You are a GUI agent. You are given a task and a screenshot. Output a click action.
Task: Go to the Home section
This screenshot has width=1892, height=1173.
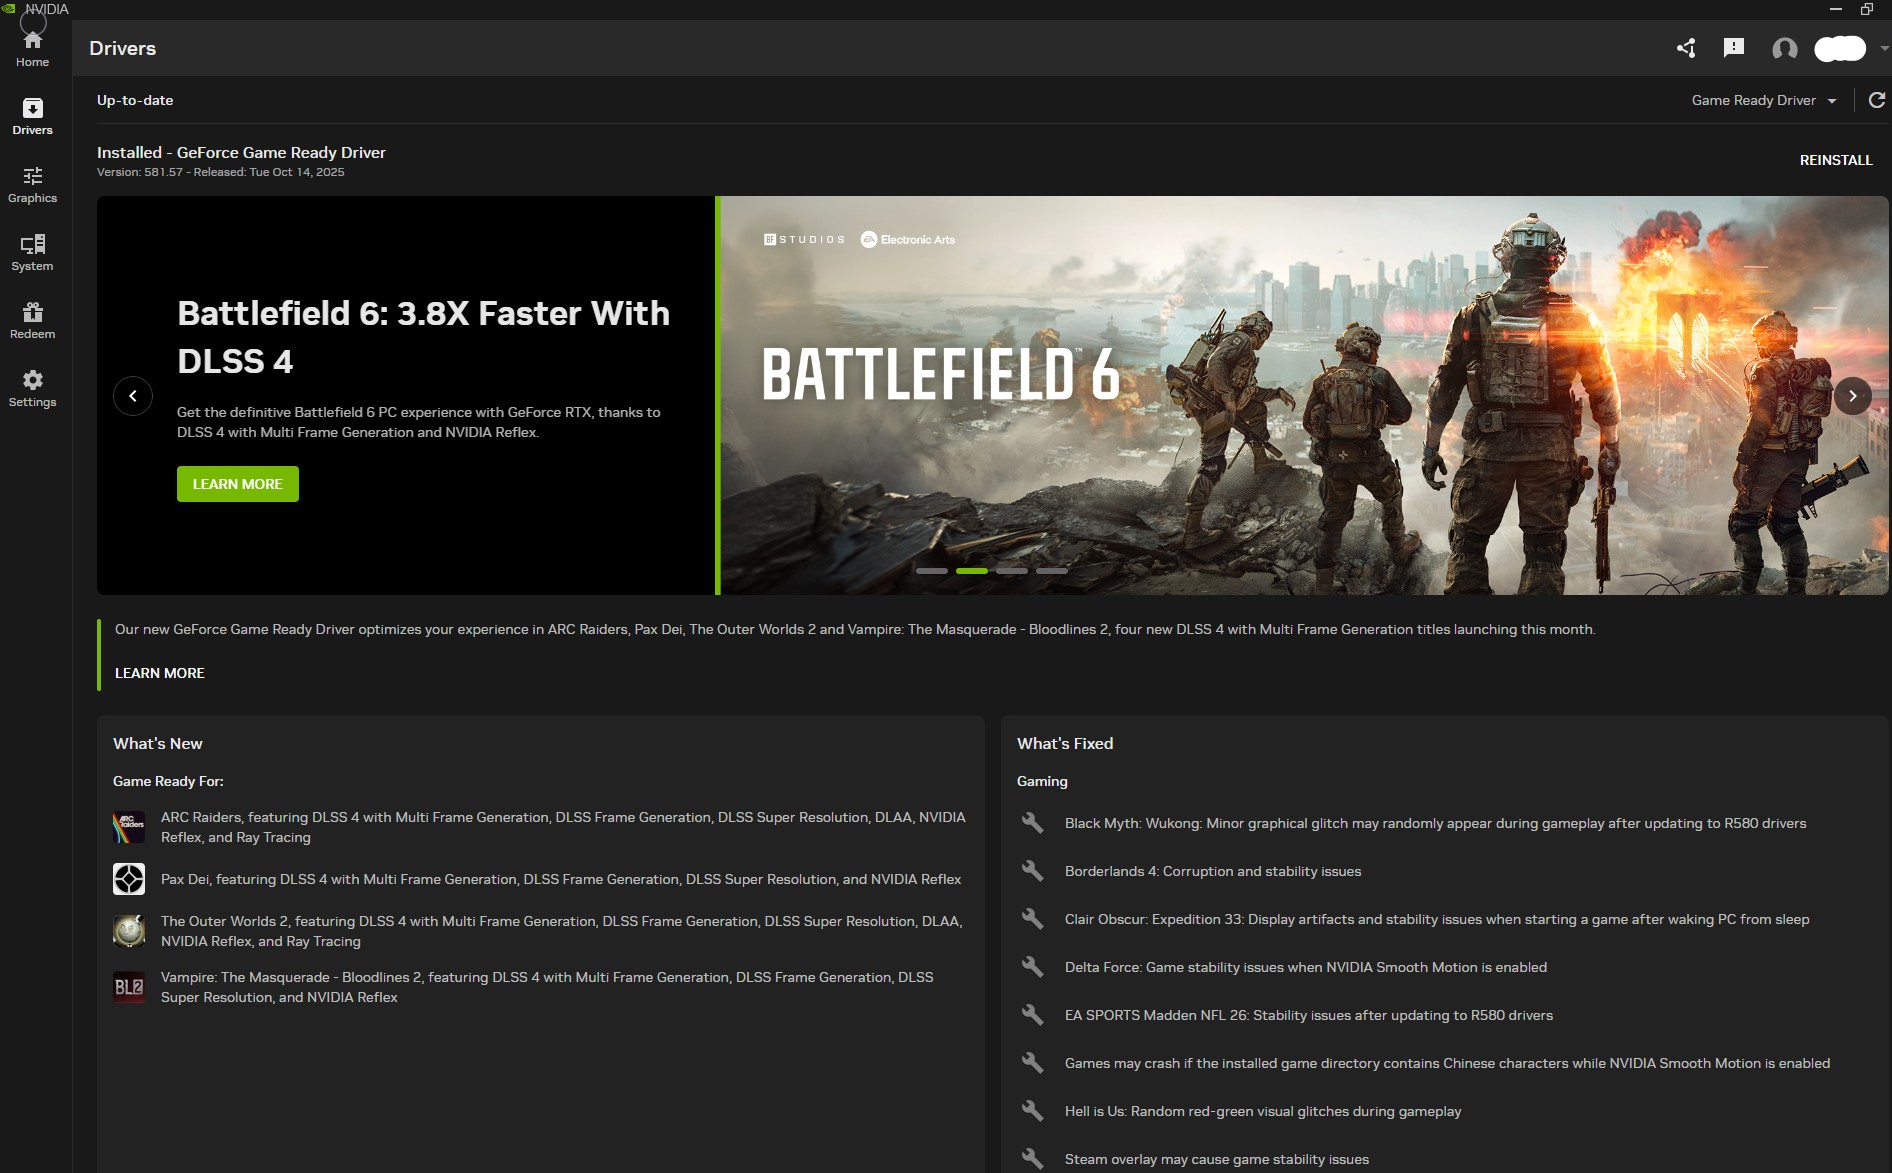(32, 48)
